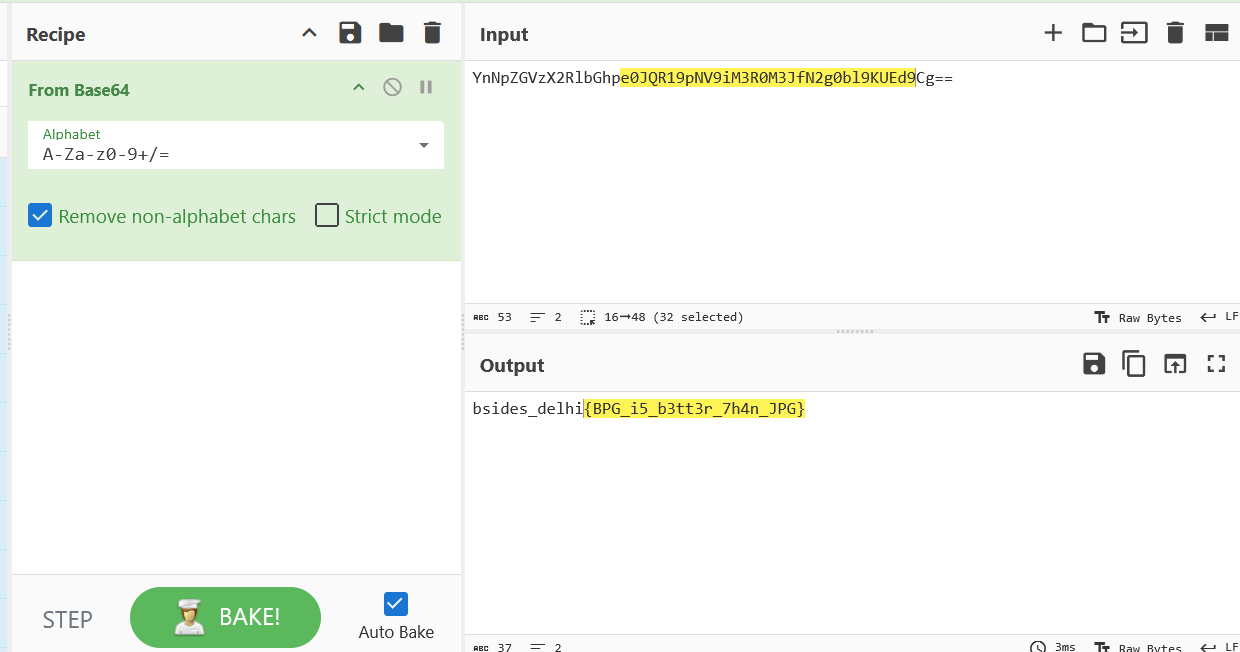The width and height of the screenshot is (1240, 652).
Task: Open Input Raw Bytes encoding selector
Action: [x=1138, y=317]
